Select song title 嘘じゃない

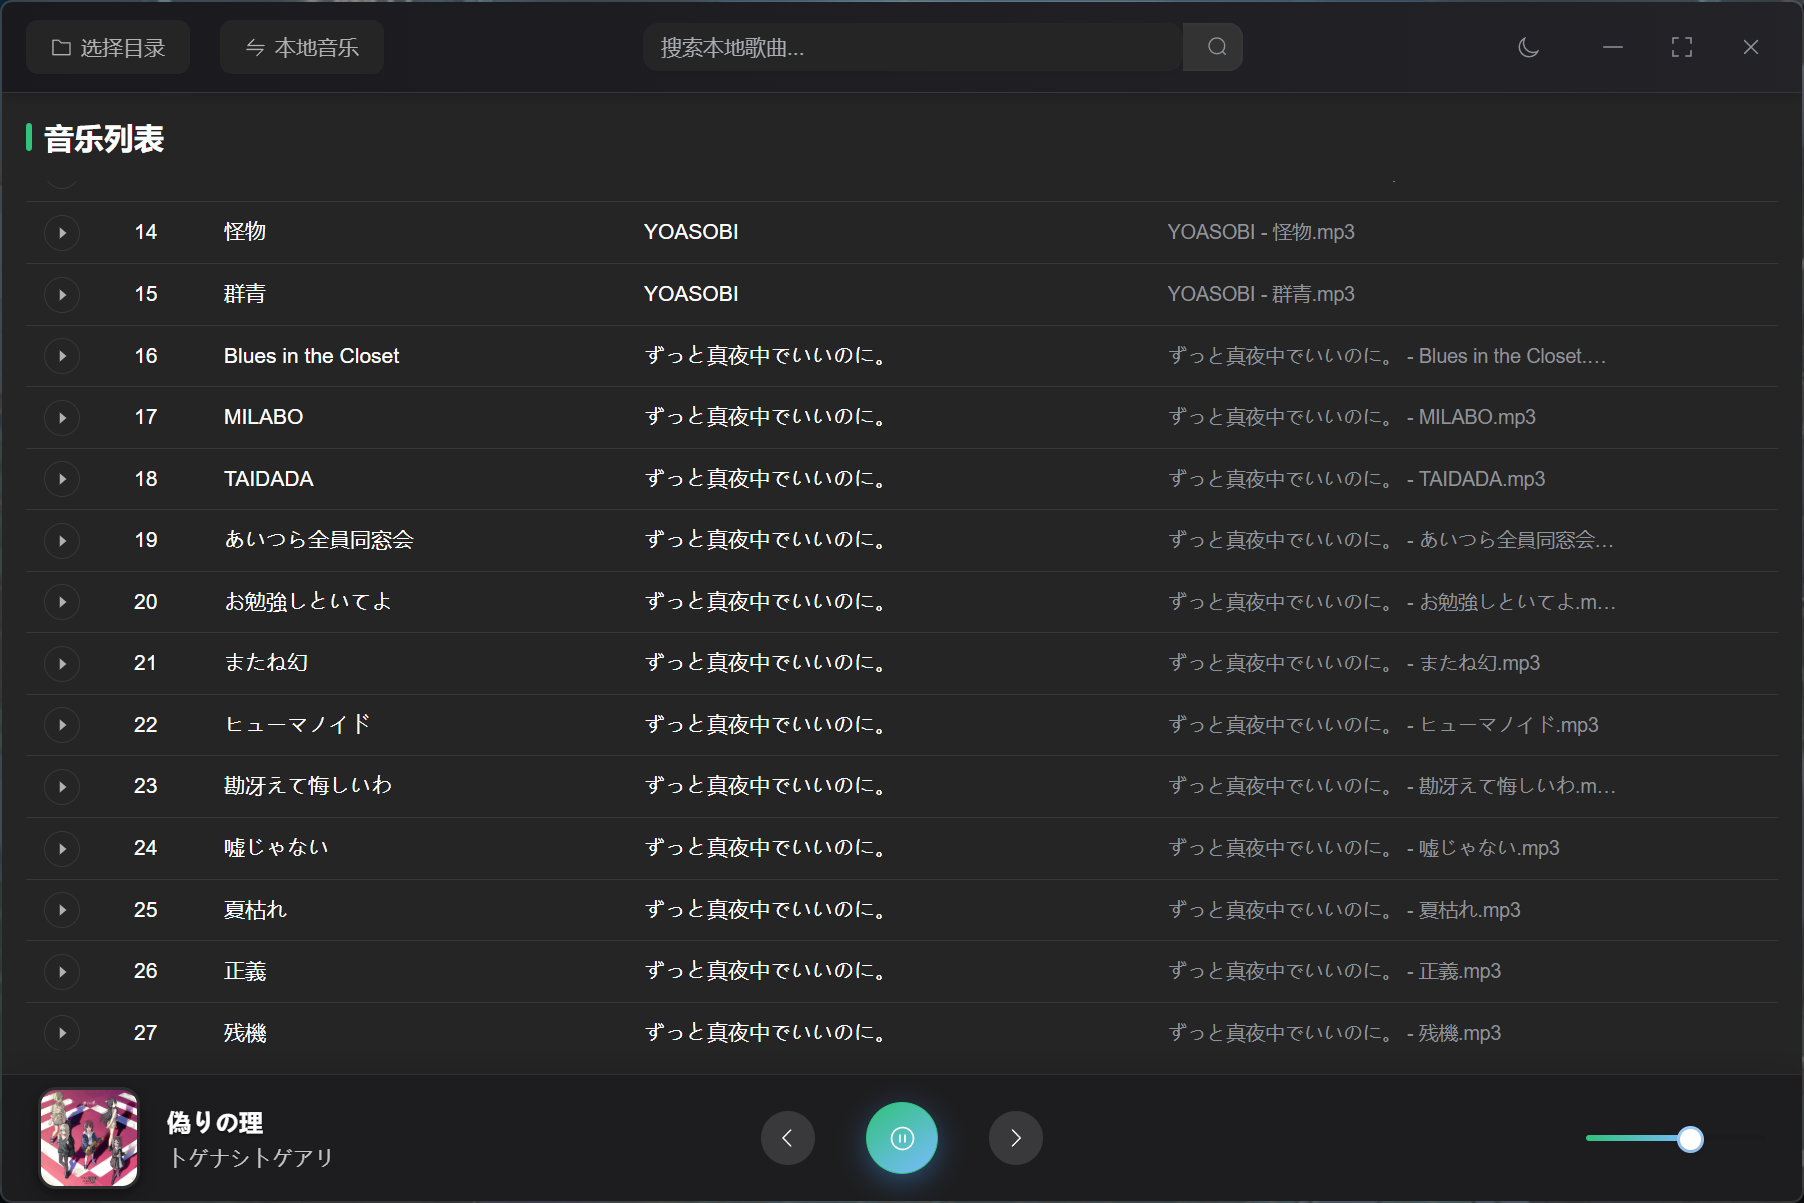point(276,848)
